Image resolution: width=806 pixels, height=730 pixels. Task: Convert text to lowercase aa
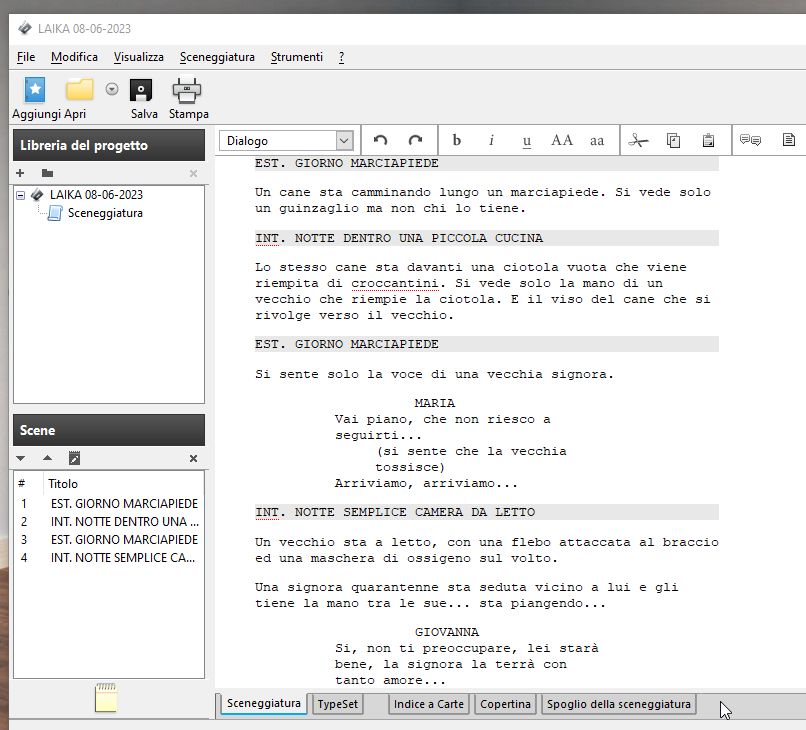click(597, 140)
